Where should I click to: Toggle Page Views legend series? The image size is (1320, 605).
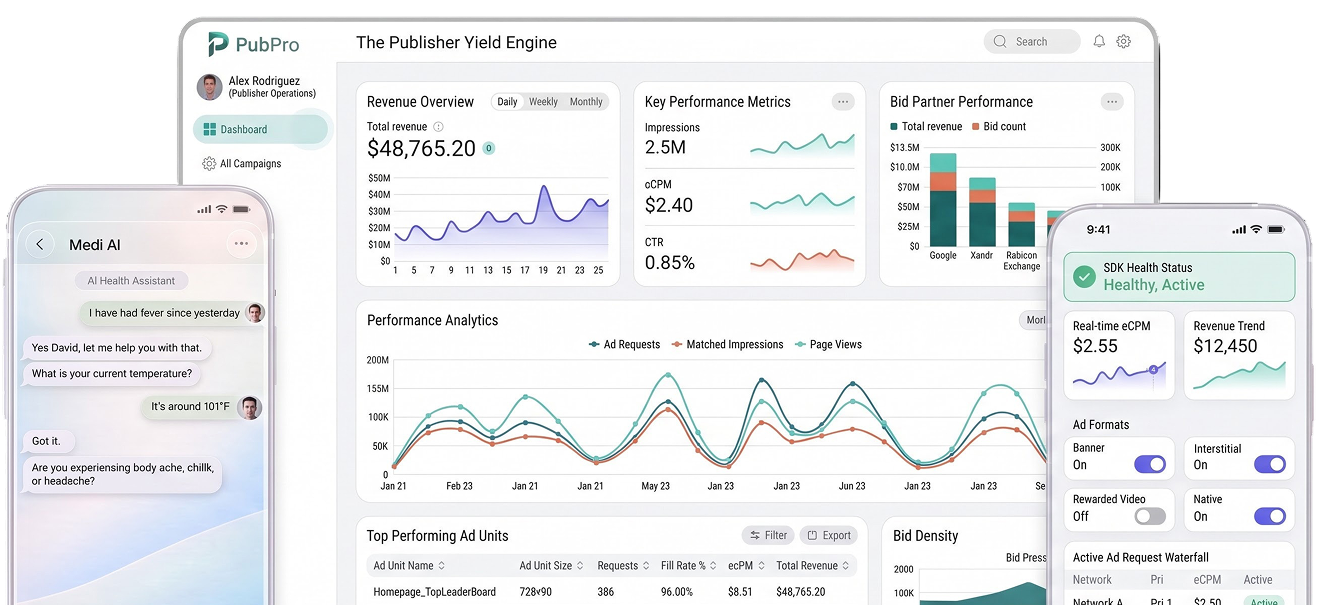(828, 344)
